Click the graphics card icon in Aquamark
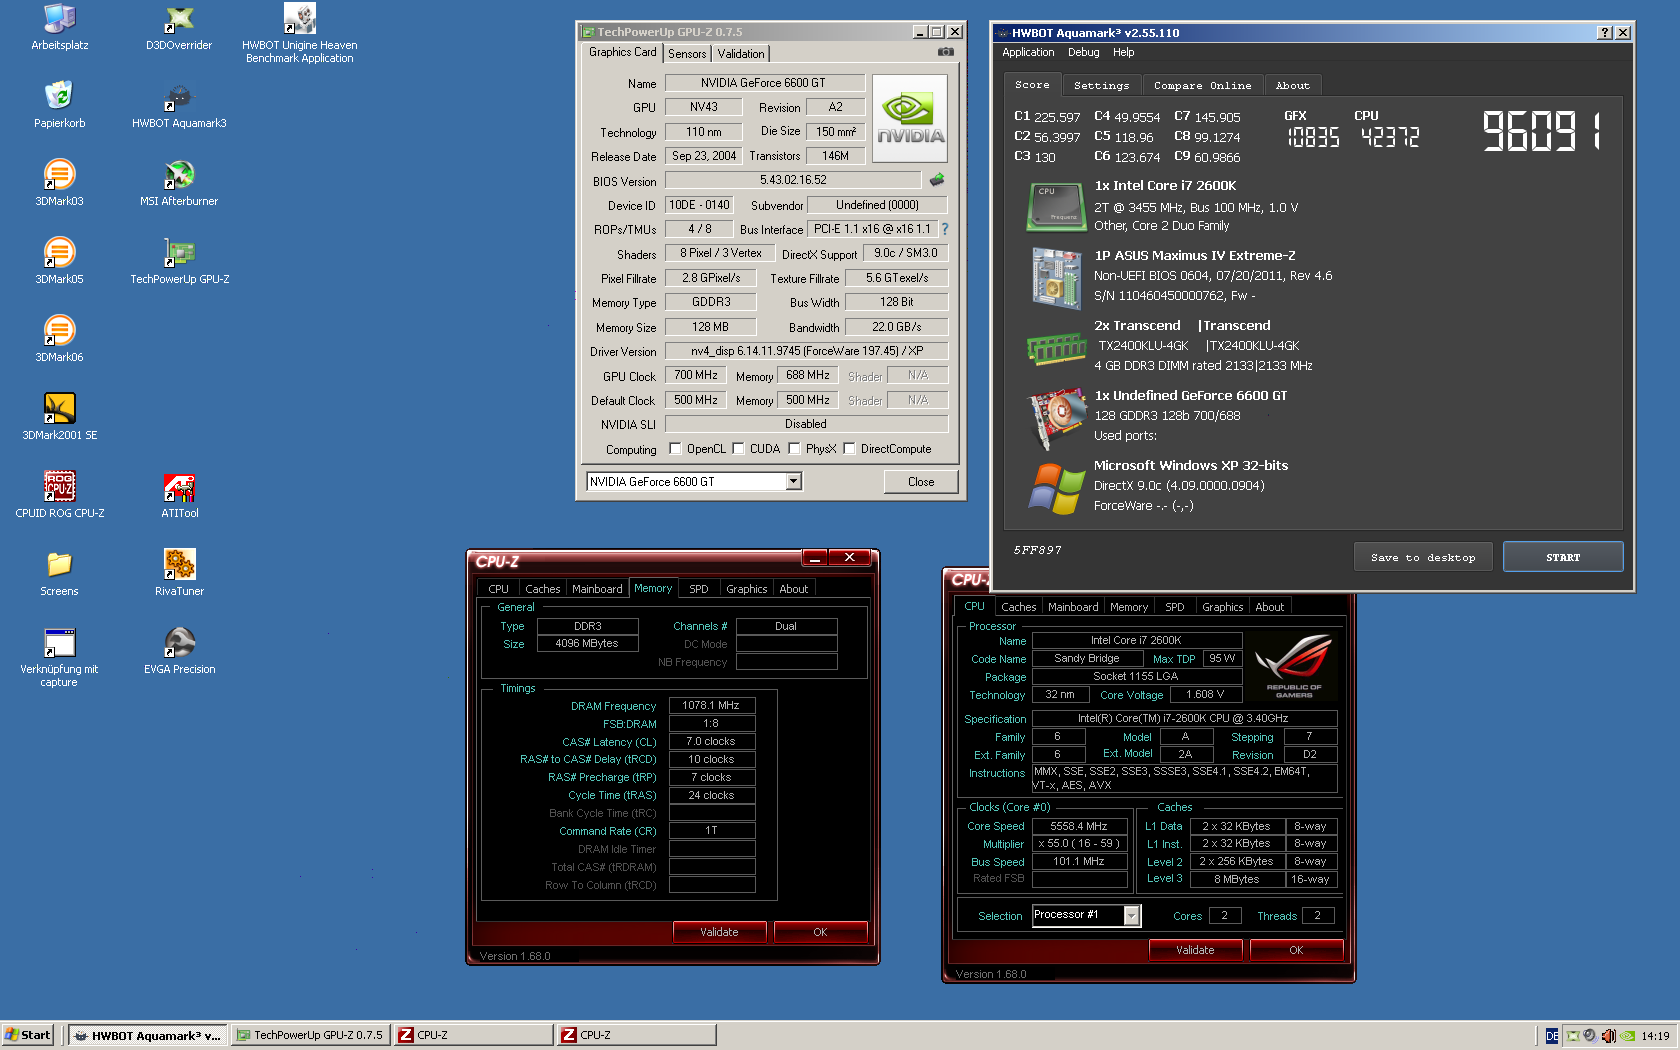Image resolution: width=1680 pixels, height=1050 pixels. click(1057, 418)
